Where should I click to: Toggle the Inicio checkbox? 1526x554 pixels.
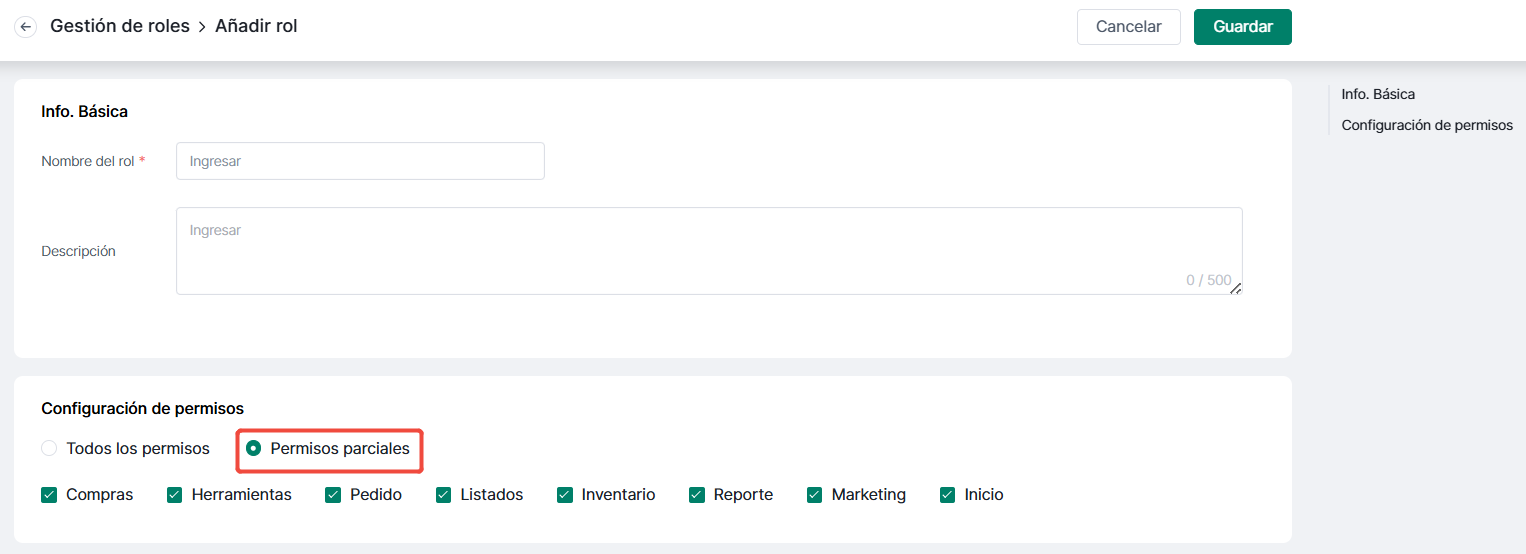948,494
